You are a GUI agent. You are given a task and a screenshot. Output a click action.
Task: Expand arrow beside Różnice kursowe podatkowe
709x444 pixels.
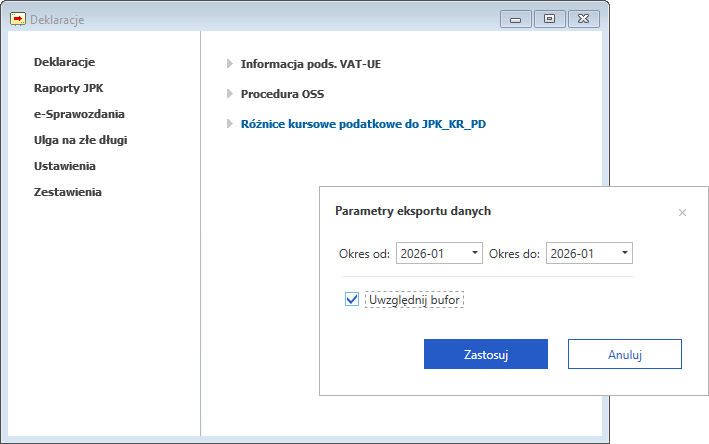pos(230,125)
